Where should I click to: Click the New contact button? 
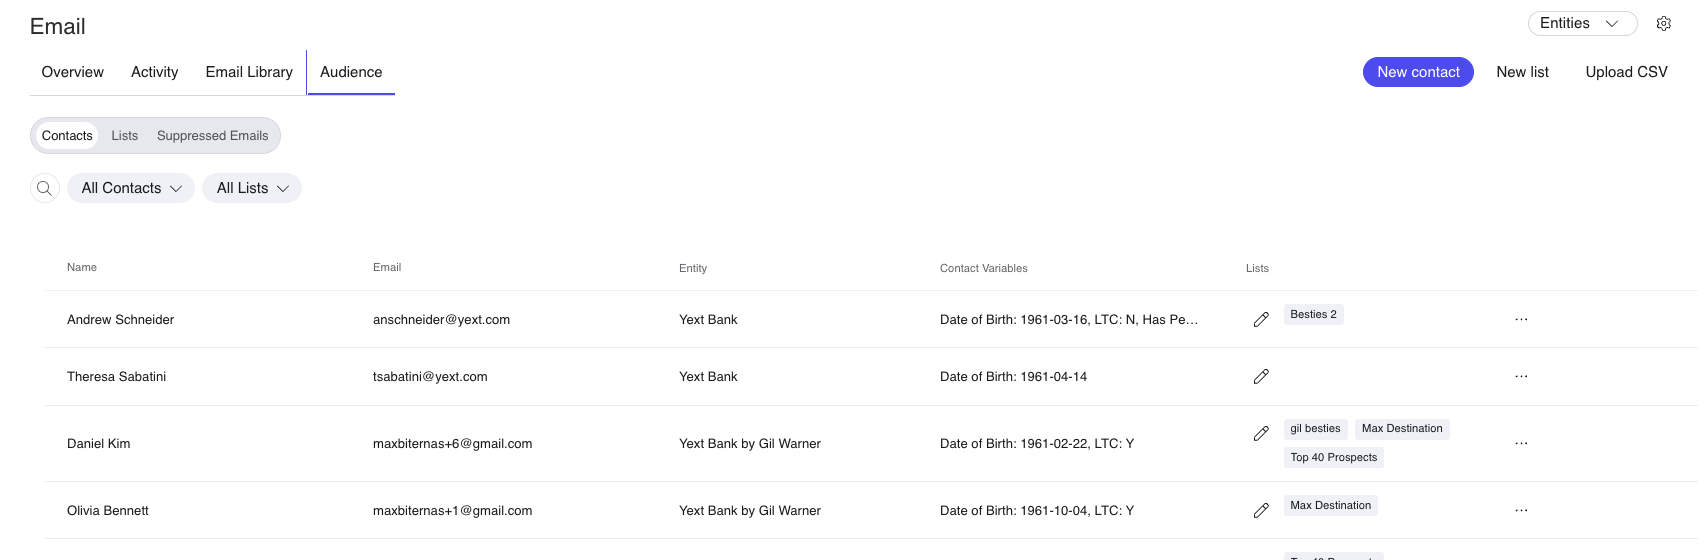(x=1418, y=72)
